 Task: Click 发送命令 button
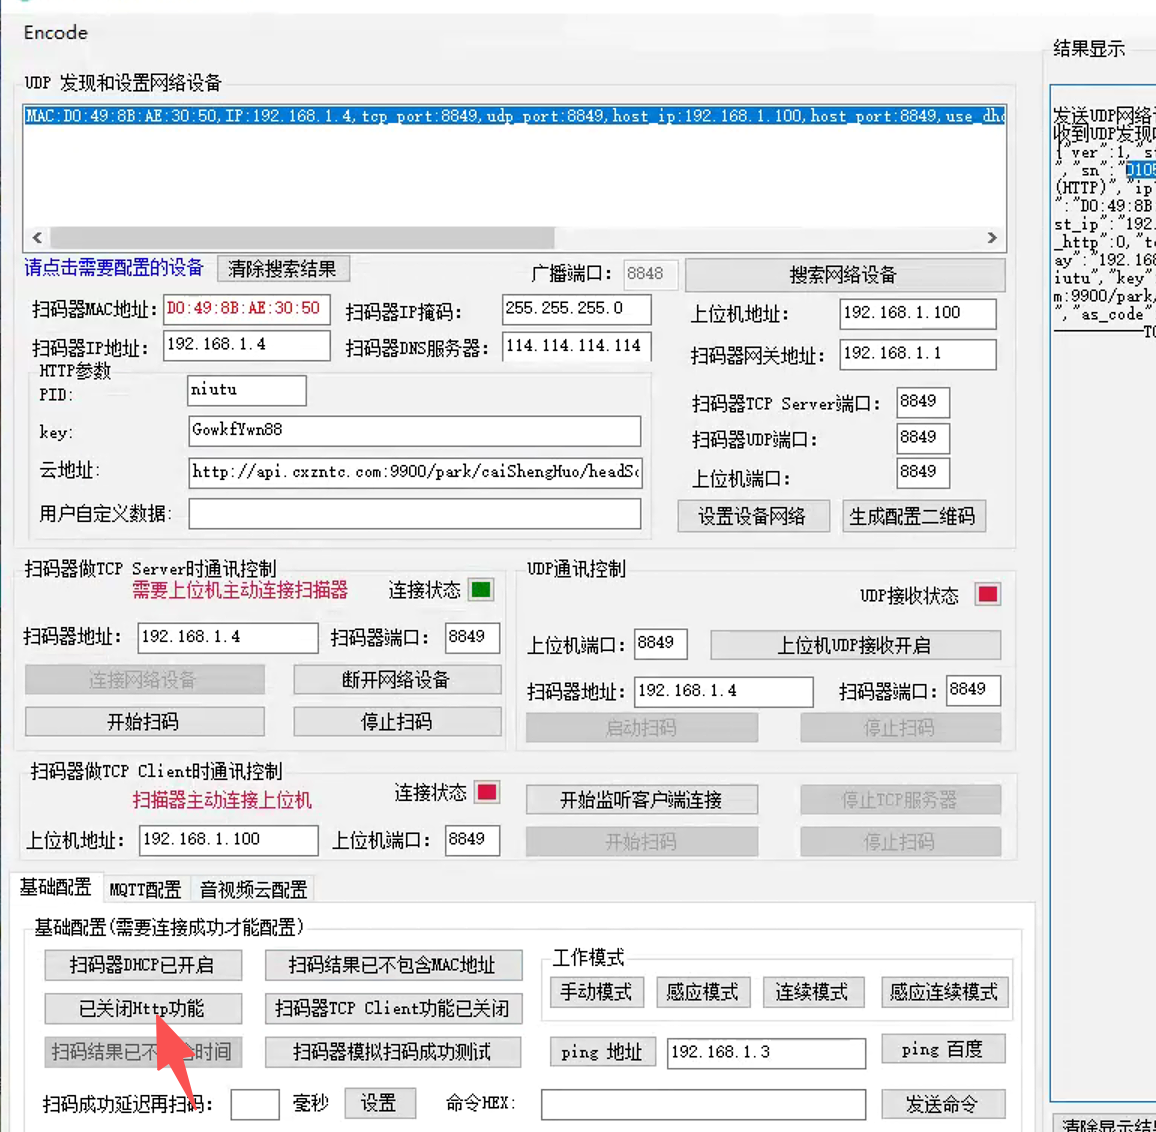click(943, 1104)
